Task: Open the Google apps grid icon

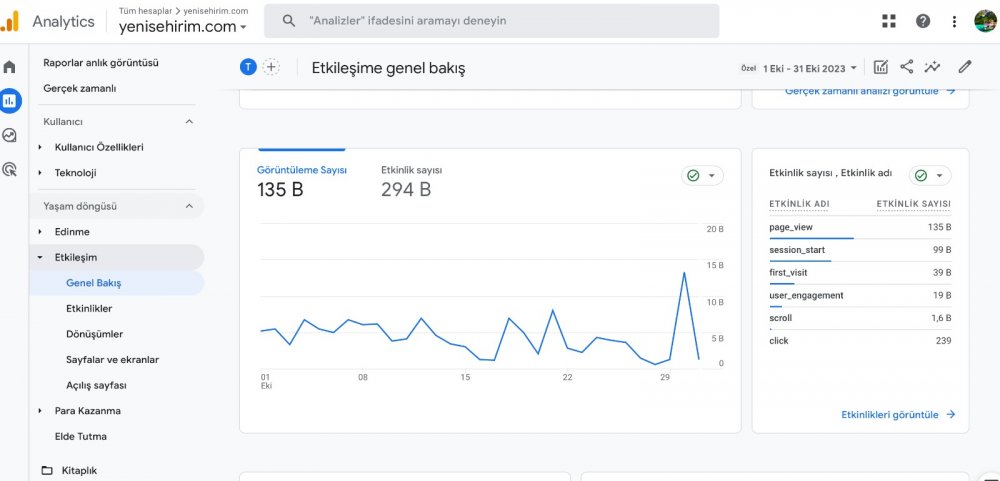Action: (889, 21)
